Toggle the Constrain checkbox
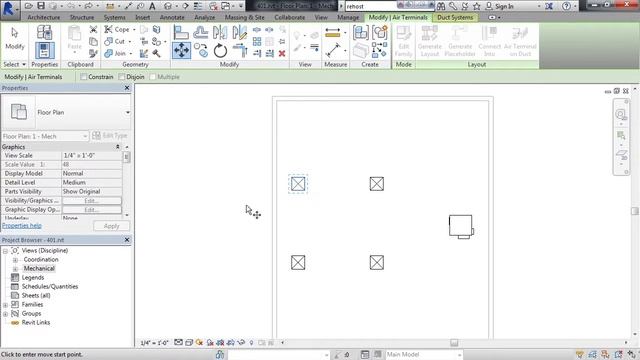 pos(84,77)
